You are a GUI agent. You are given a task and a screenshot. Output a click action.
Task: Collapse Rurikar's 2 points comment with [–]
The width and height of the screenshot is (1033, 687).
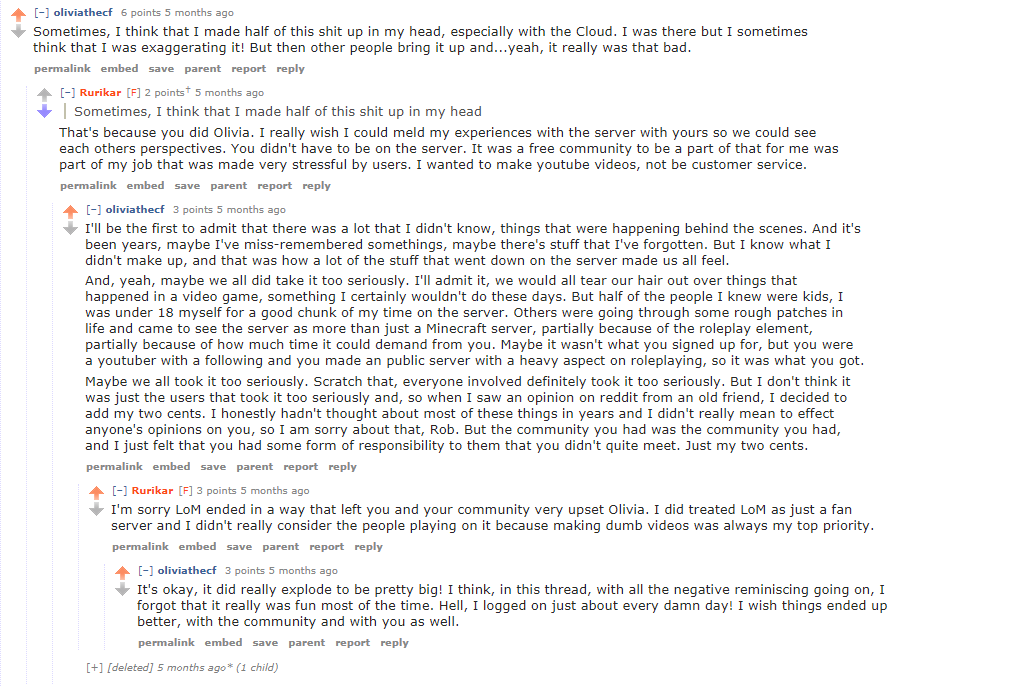(67, 93)
